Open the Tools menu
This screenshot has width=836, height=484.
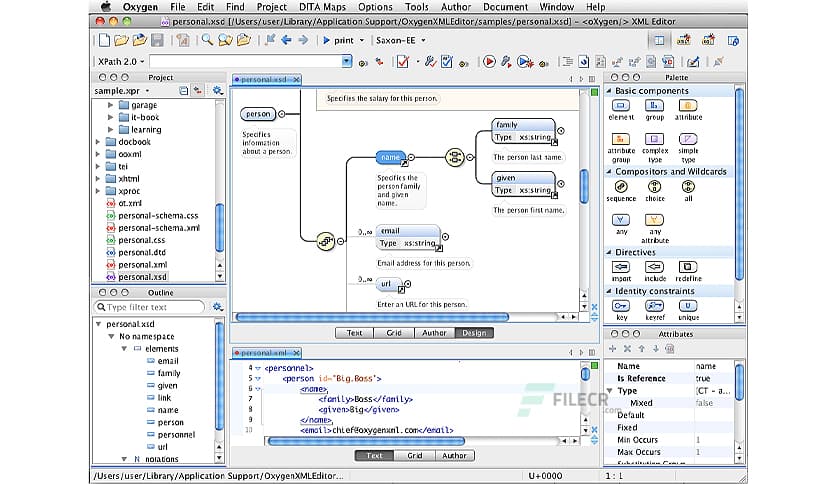[x=416, y=7]
